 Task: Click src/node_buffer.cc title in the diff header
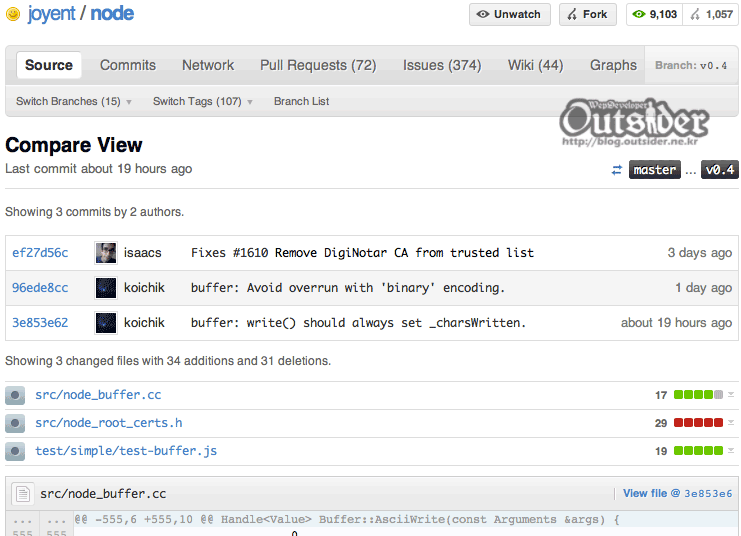click(x=103, y=494)
